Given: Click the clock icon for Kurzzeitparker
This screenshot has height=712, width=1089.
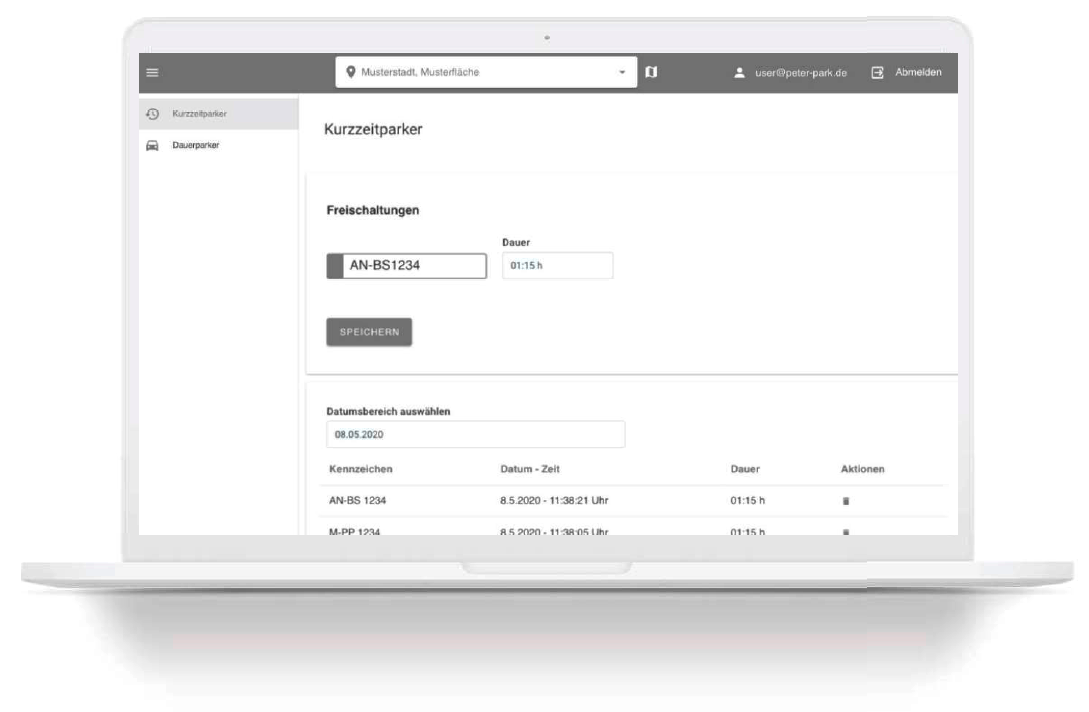Looking at the screenshot, I should (152, 113).
